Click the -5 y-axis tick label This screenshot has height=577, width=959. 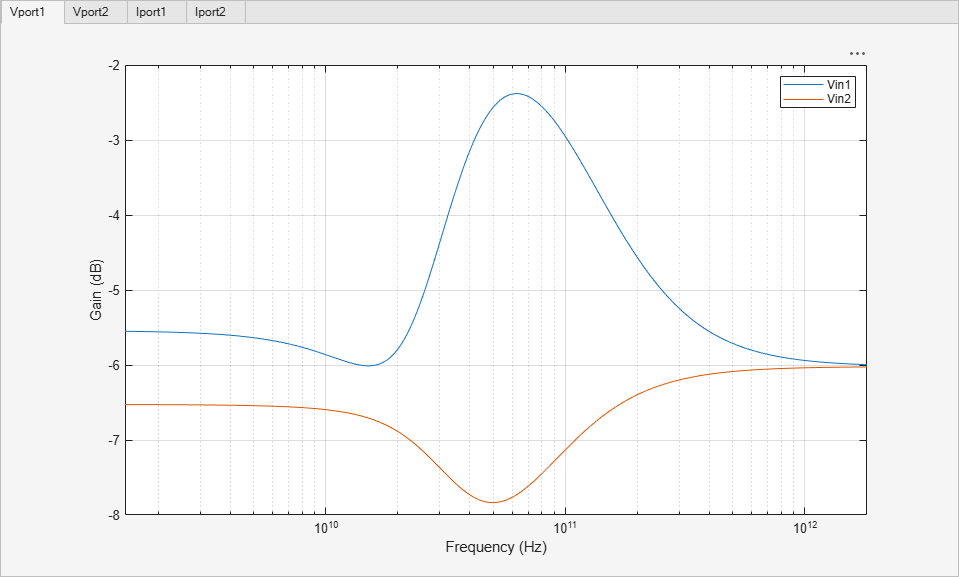115,290
